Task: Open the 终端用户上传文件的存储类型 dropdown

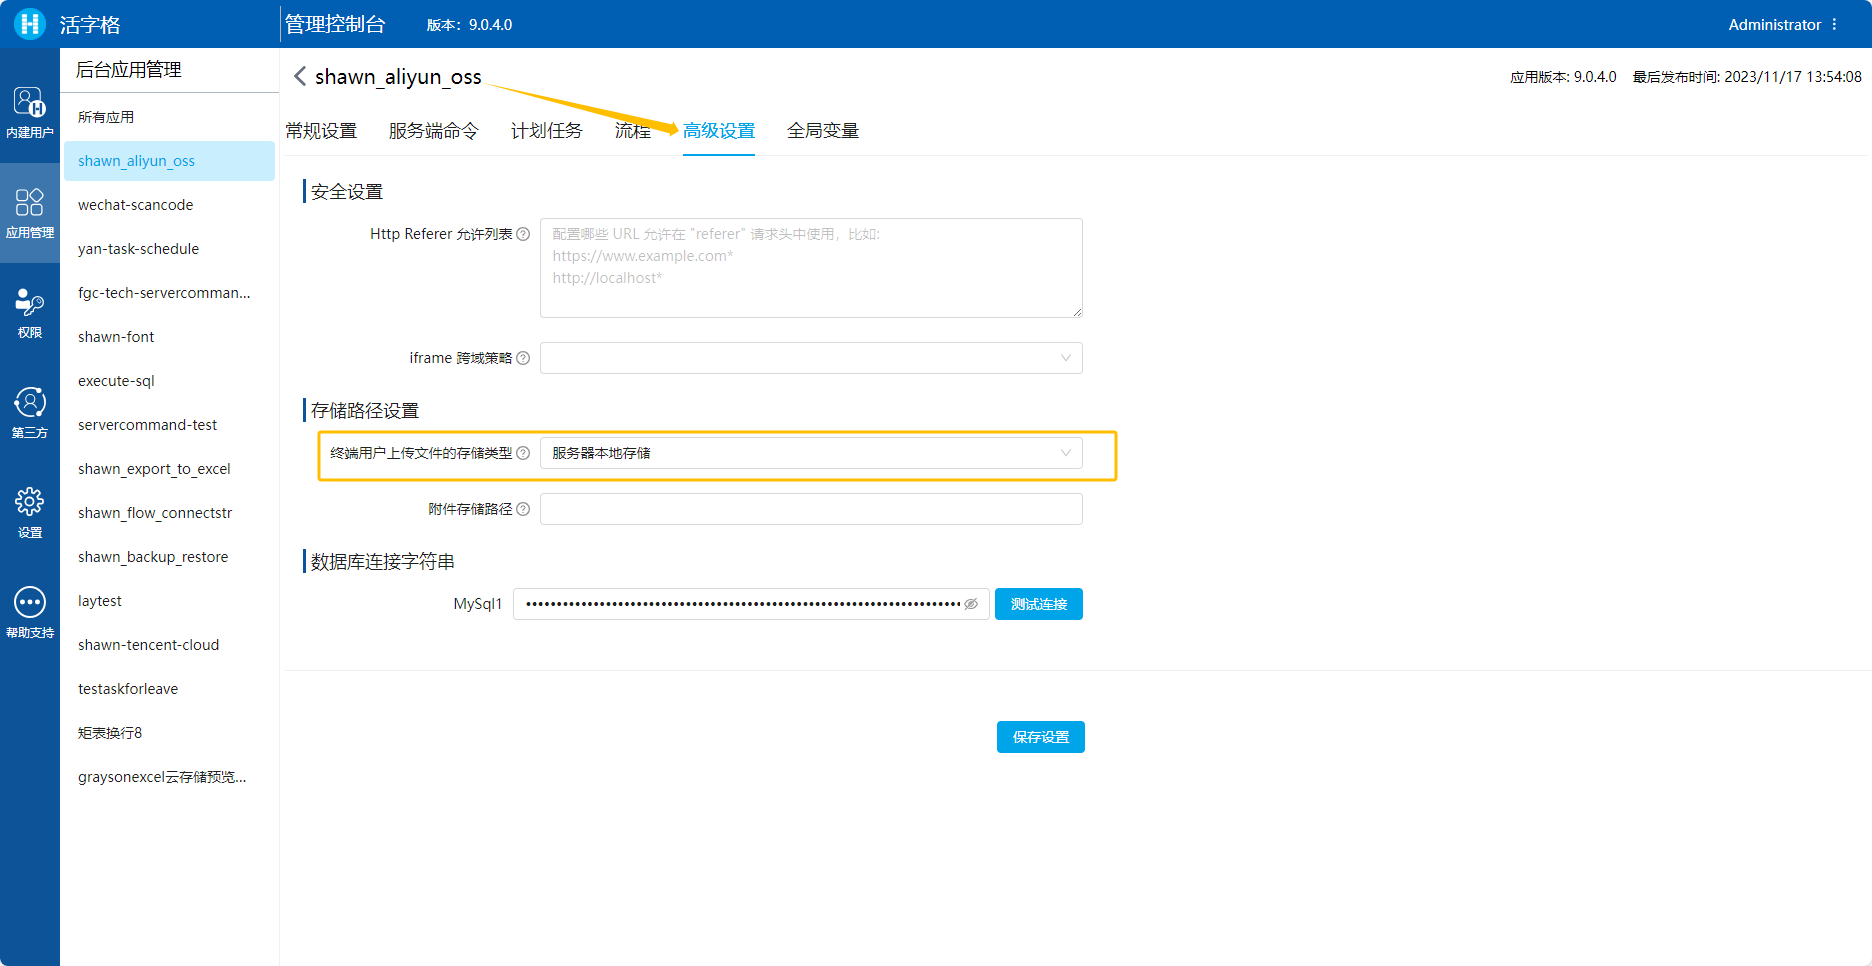Action: click(x=810, y=453)
